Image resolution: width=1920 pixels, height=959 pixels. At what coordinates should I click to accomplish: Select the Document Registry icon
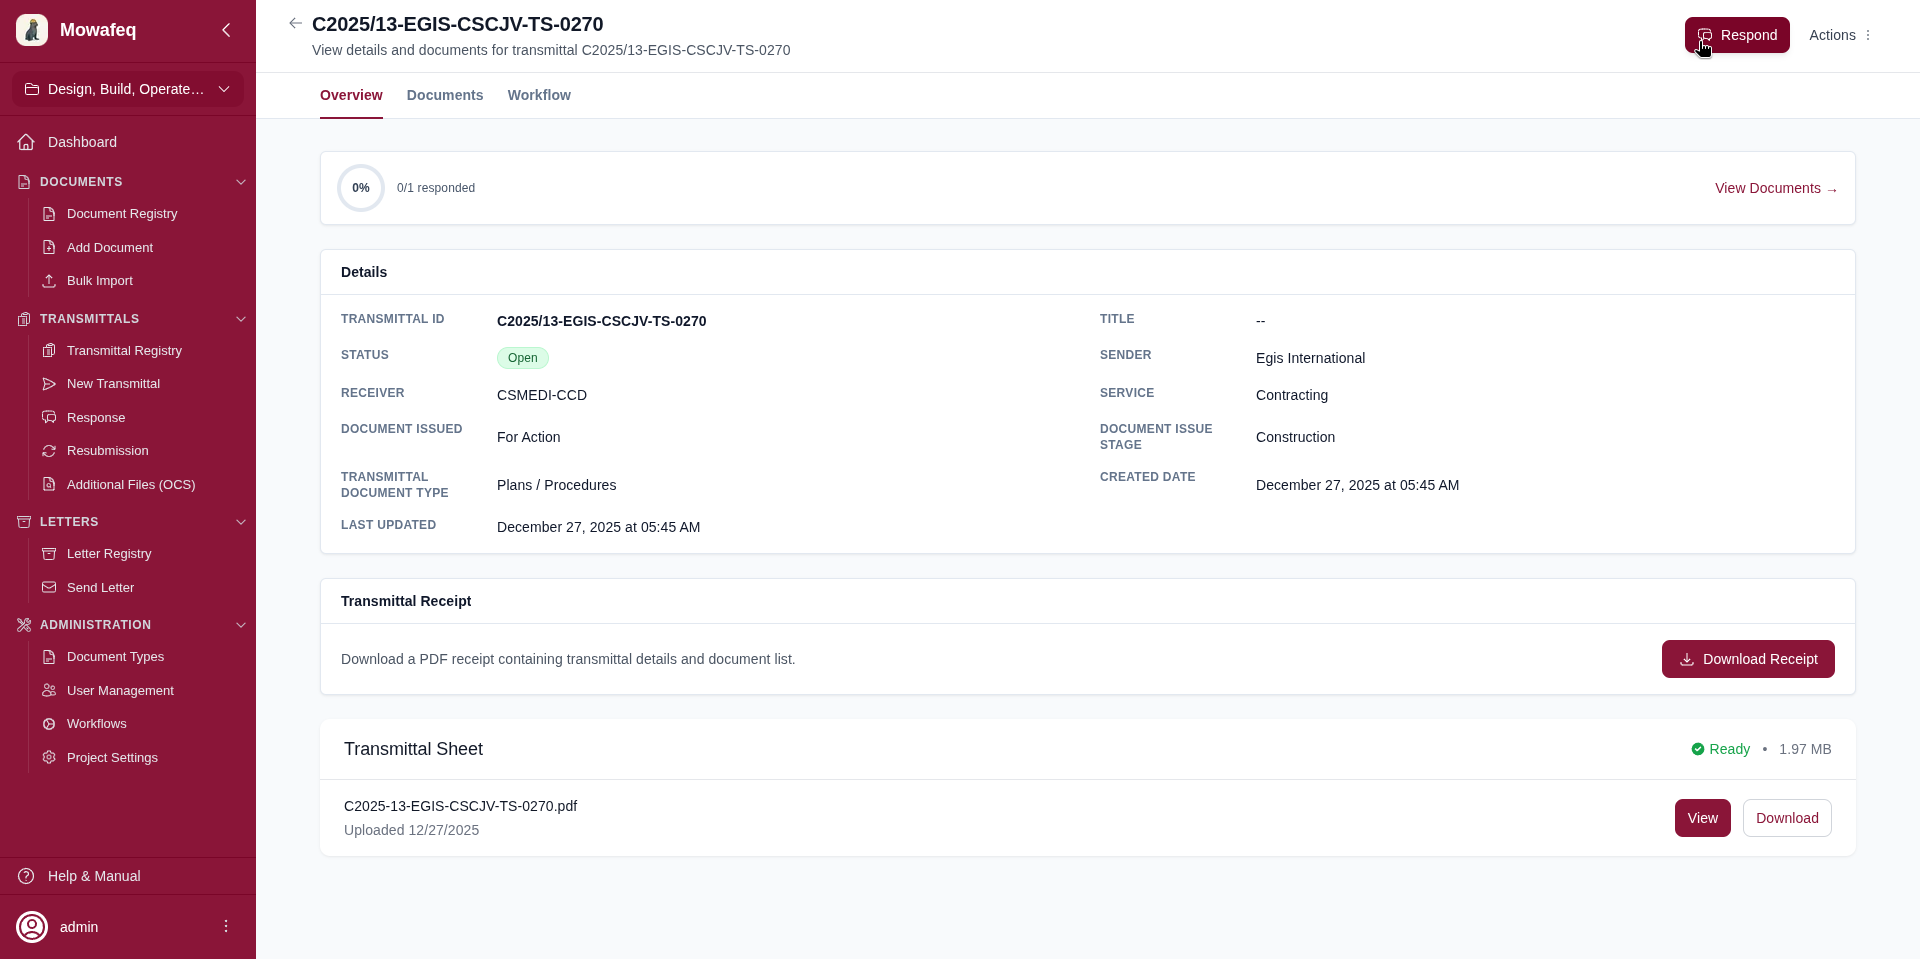click(49, 213)
